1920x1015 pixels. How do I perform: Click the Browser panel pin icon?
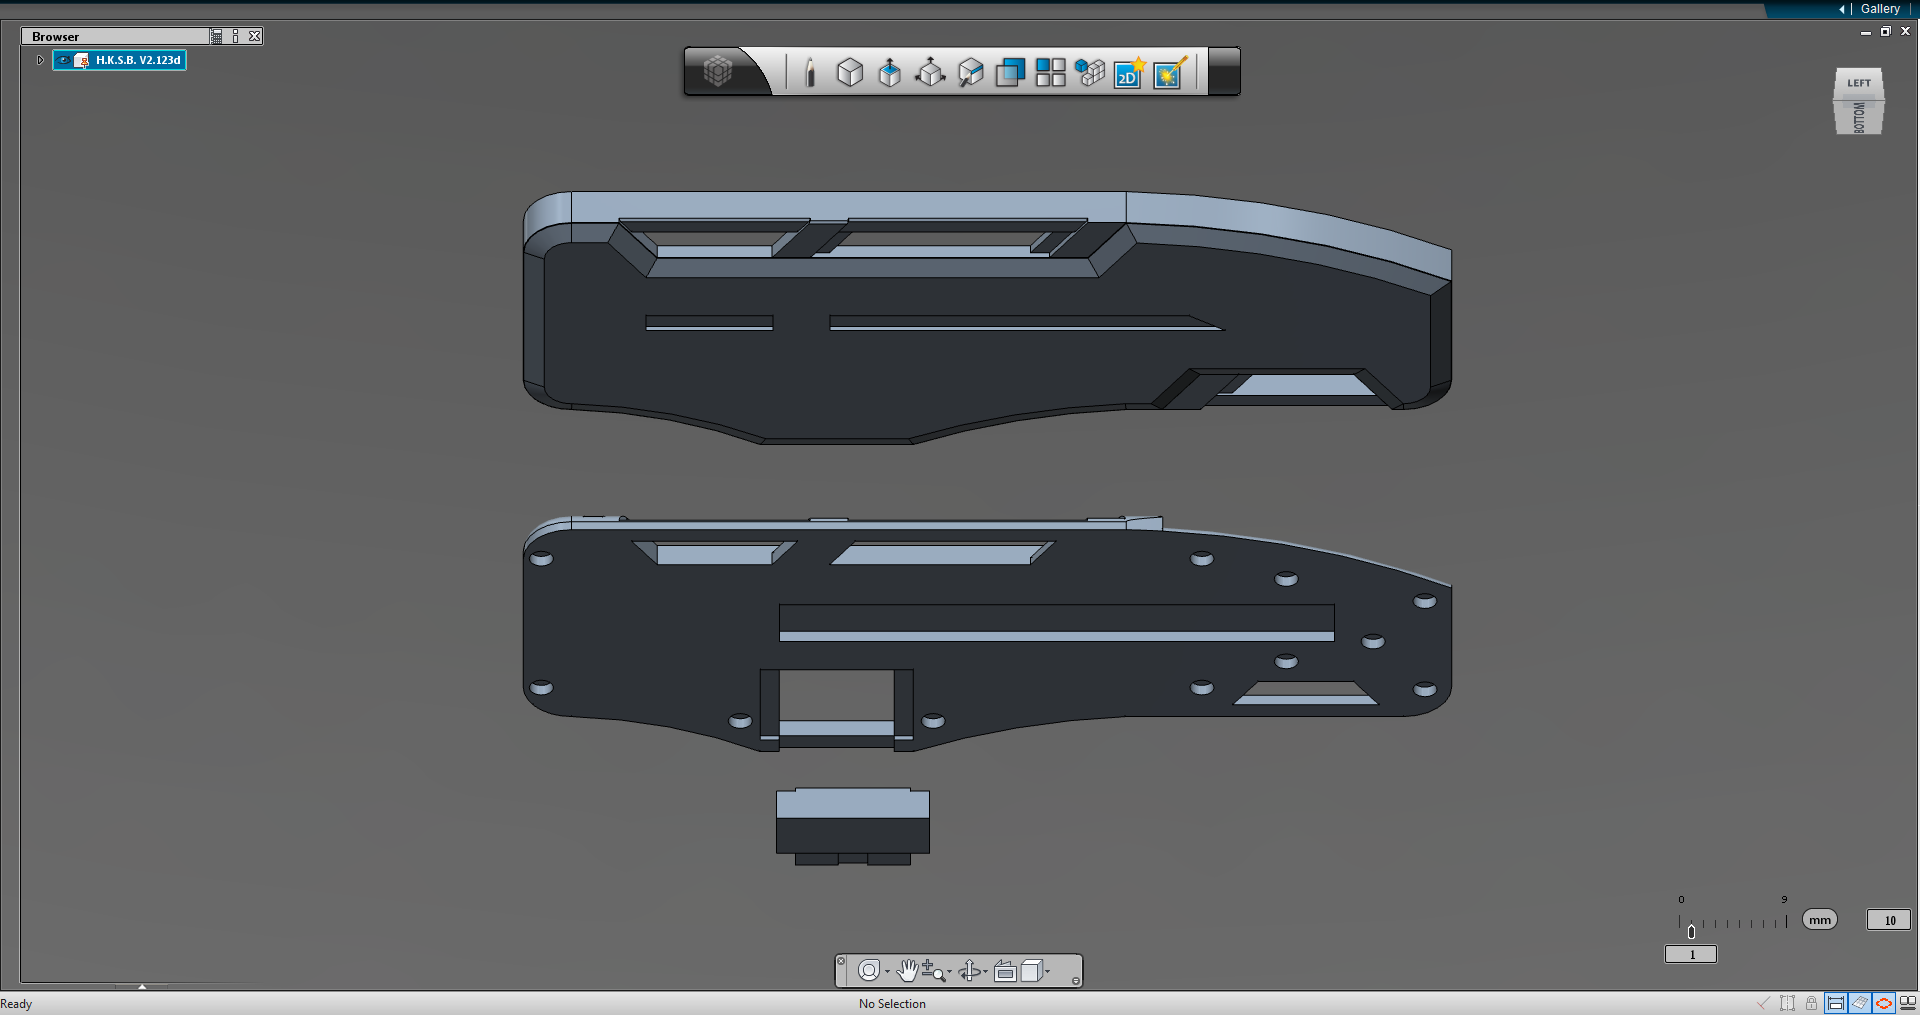point(236,36)
